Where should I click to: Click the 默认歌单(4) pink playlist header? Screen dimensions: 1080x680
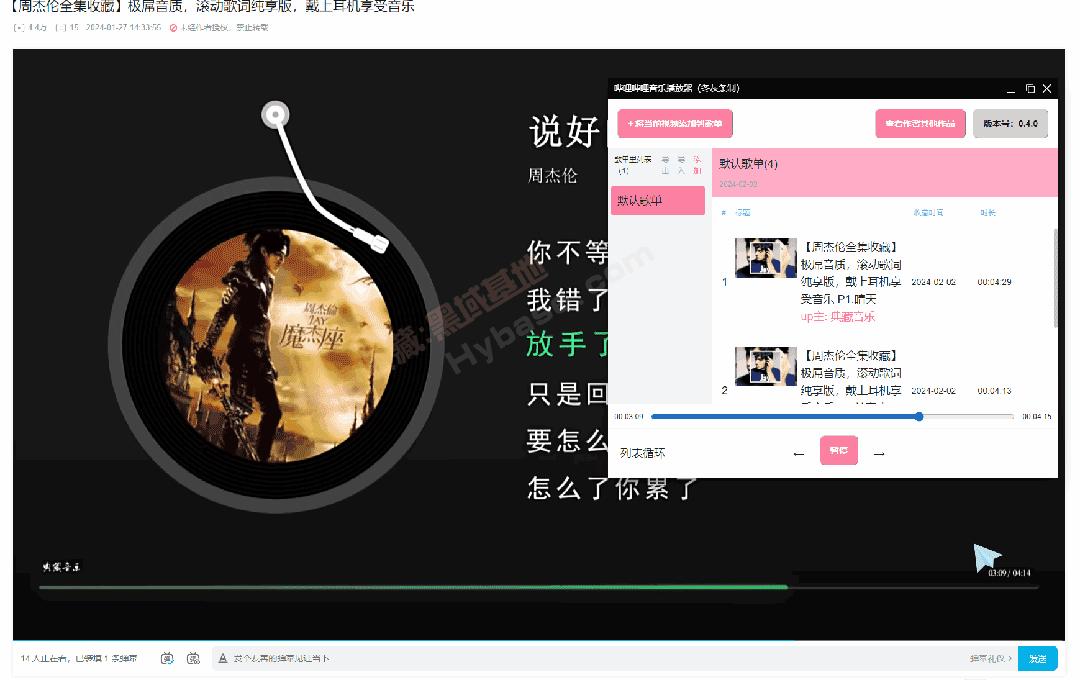click(884, 172)
